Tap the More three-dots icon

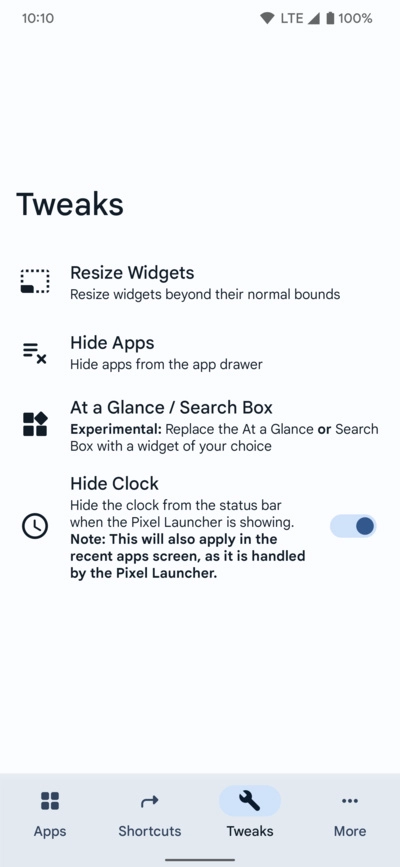pyautogui.click(x=350, y=801)
